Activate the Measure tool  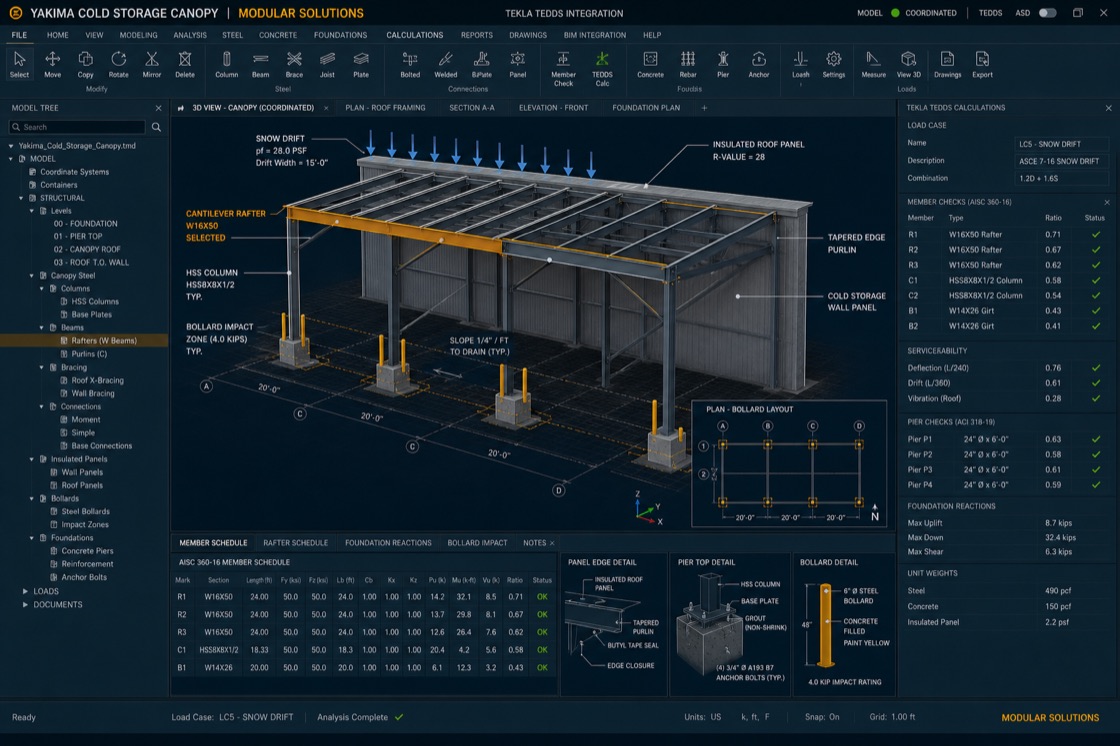coord(873,64)
